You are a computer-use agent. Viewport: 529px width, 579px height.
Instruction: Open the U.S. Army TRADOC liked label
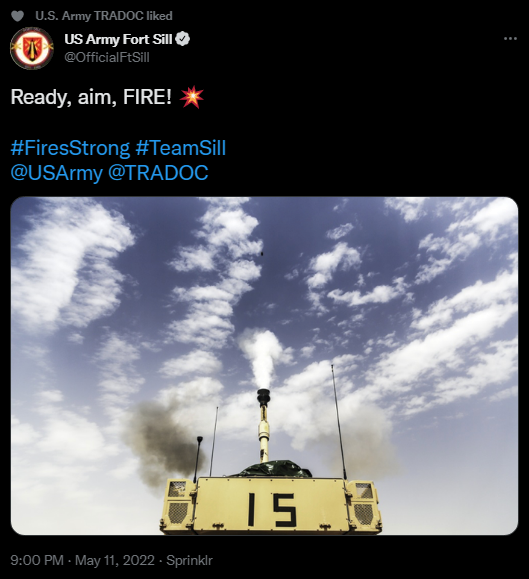104,16
